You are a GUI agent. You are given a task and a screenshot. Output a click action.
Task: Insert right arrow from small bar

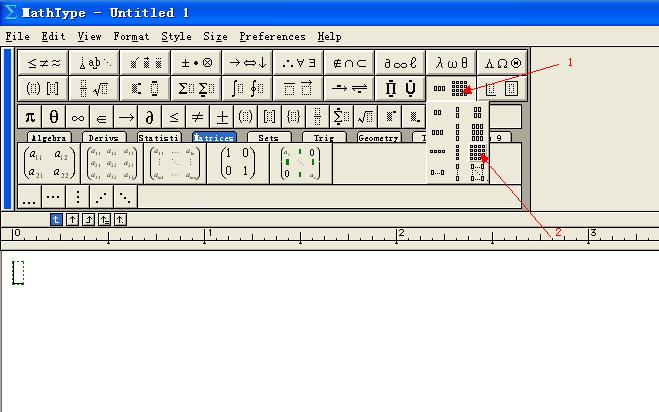pos(126,117)
